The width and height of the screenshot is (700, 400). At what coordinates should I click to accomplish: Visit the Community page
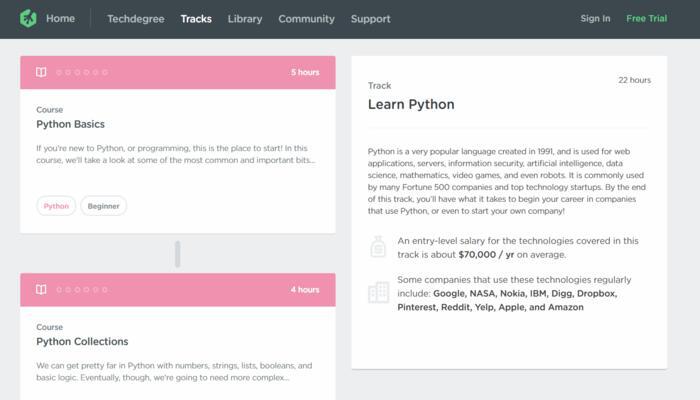click(x=306, y=19)
